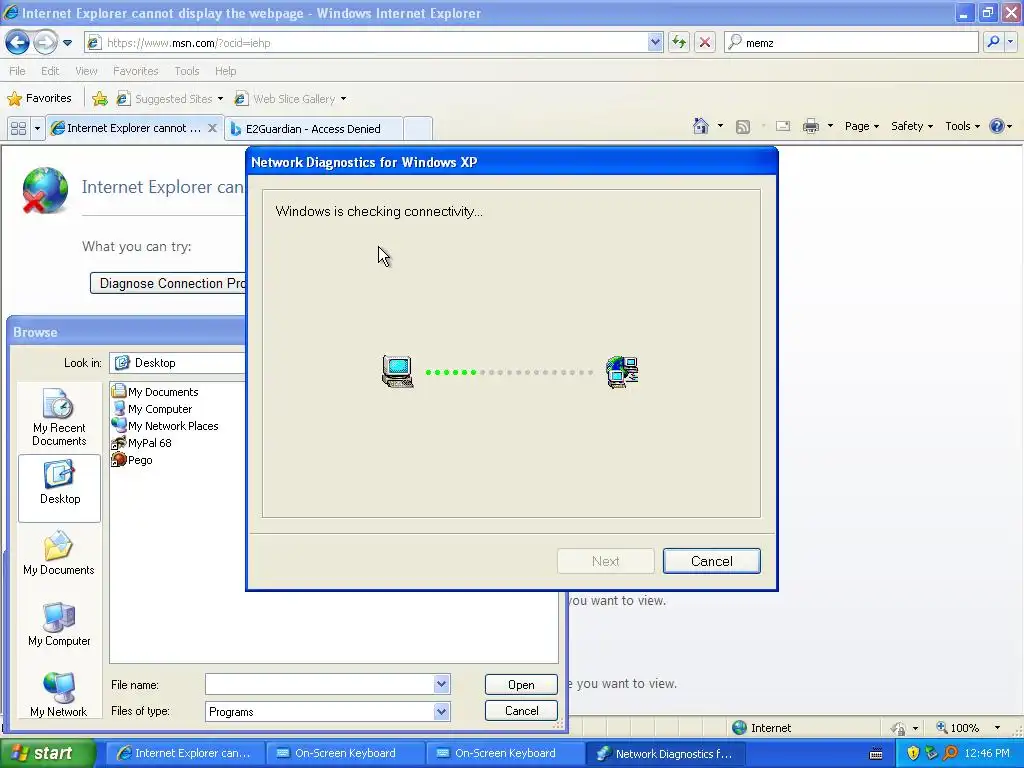Click the Windows start button
Viewport: 1024px width, 768px height.
tap(47, 753)
